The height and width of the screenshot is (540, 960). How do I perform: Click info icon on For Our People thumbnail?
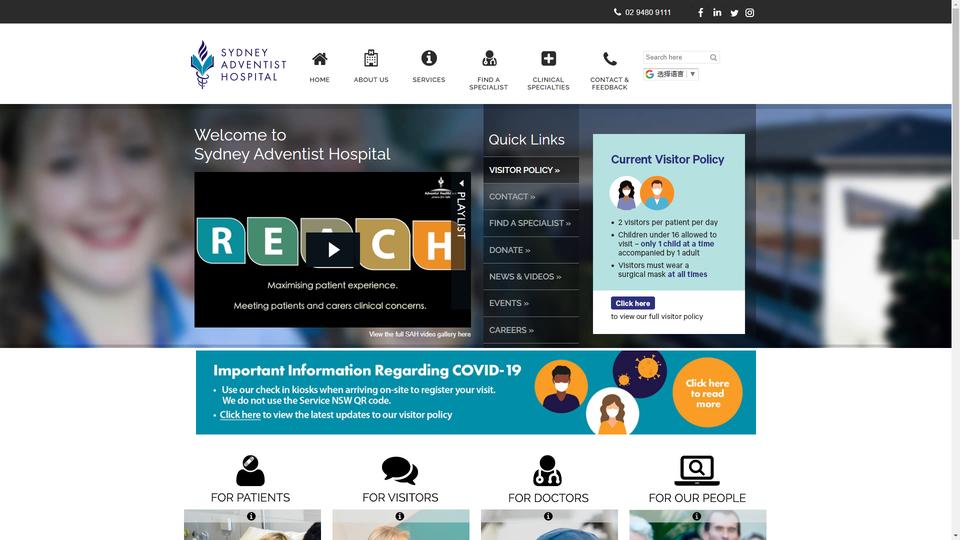tap(697, 516)
